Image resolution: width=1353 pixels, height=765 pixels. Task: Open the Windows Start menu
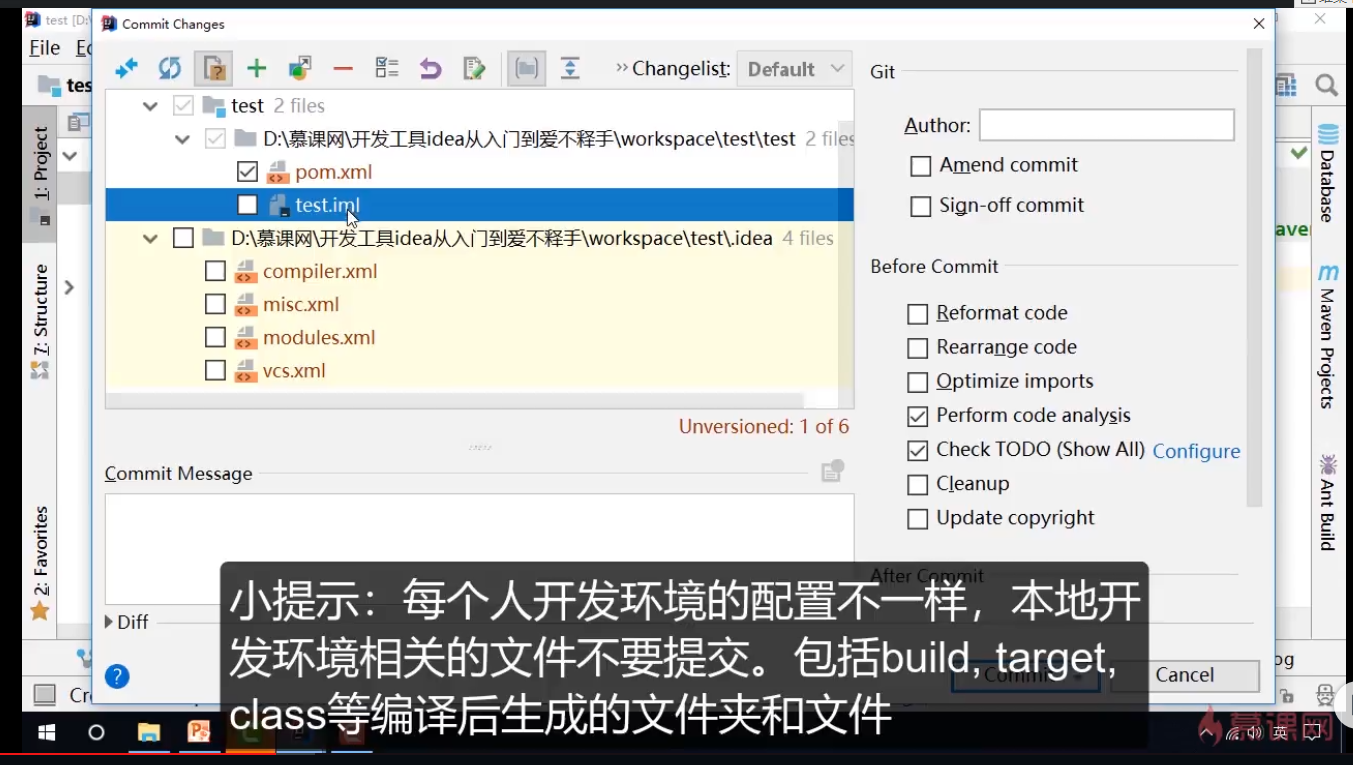pos(46,733)
